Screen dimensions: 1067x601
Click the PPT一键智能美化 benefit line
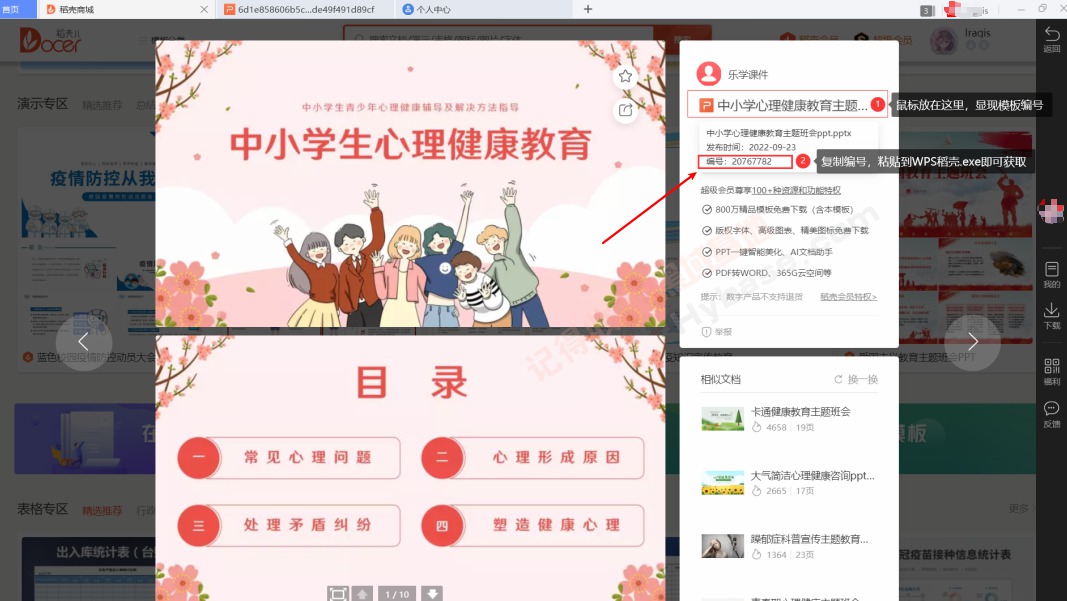[x=768, y=252]
